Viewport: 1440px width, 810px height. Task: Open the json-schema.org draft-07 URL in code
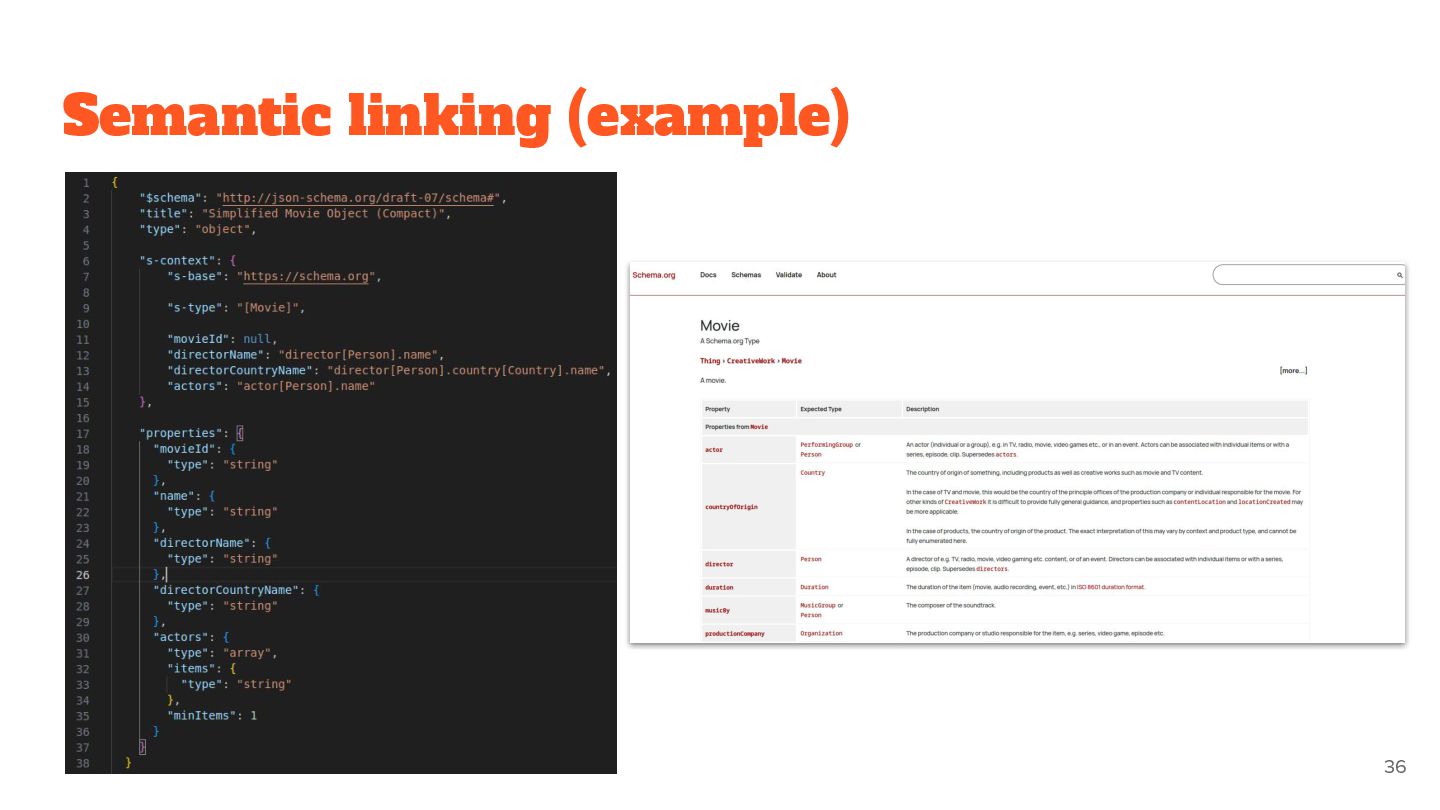click(x=358, y=198)
